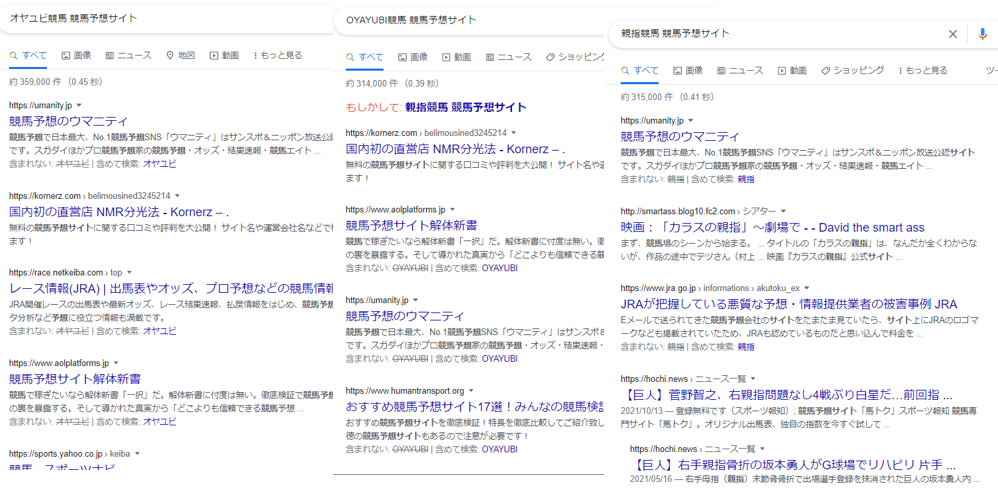Open aolplatforms.jp URL dropdown in OYAYUBI競馬 results
This screenshot has height=492, width=998.
click(x=453, y=209)
